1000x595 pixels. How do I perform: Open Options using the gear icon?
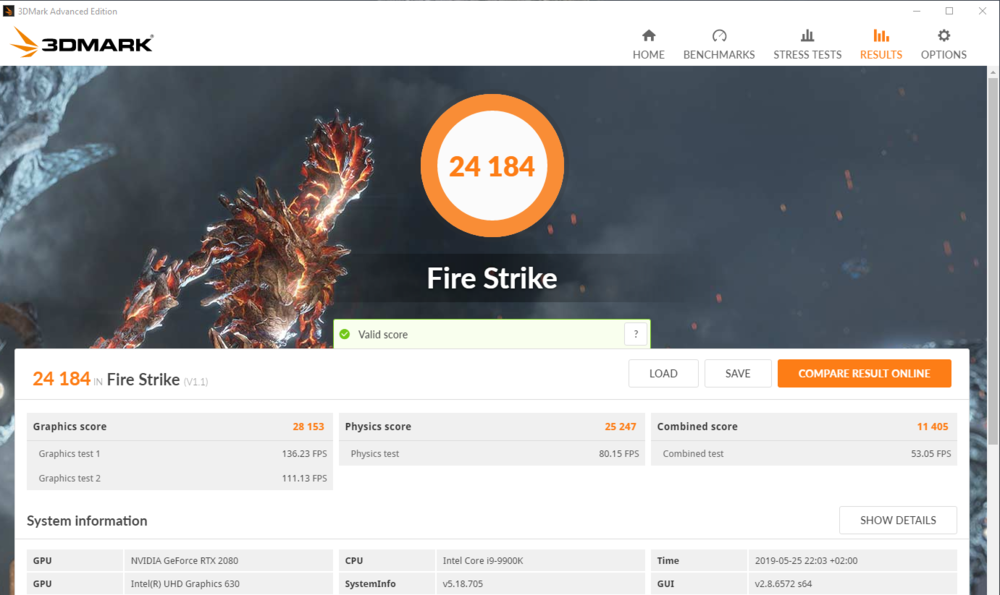pos(943,36)
